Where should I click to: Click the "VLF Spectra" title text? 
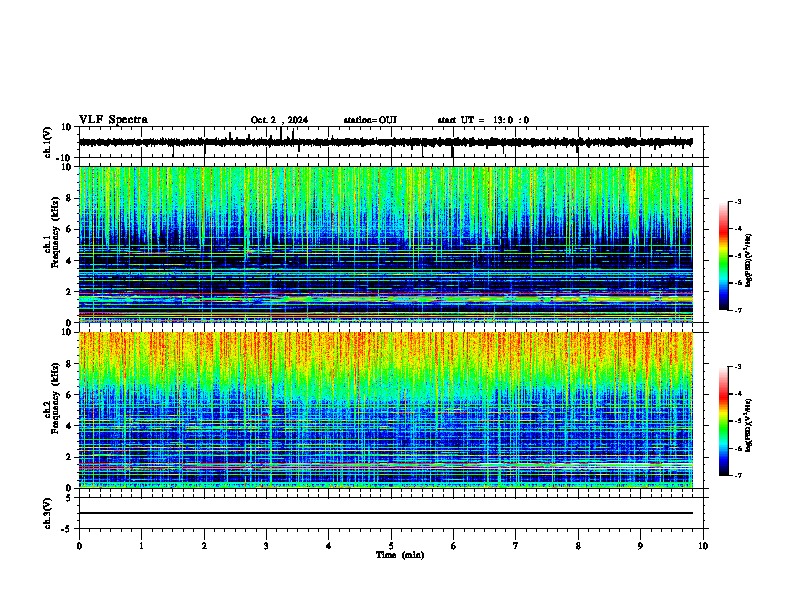coord(113,120)
